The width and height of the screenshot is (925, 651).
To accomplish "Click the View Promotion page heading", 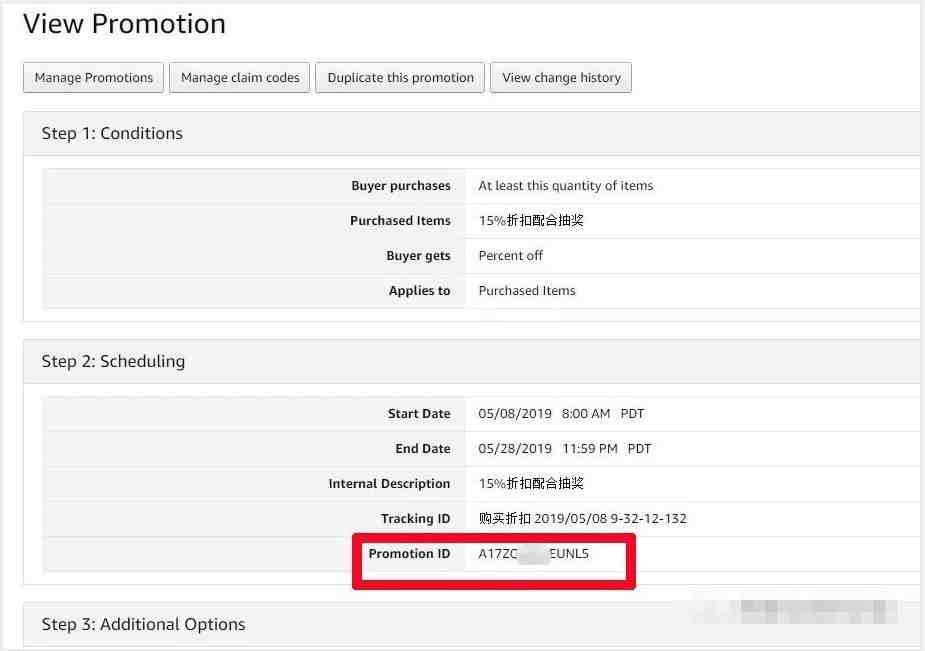I will 124,24.
